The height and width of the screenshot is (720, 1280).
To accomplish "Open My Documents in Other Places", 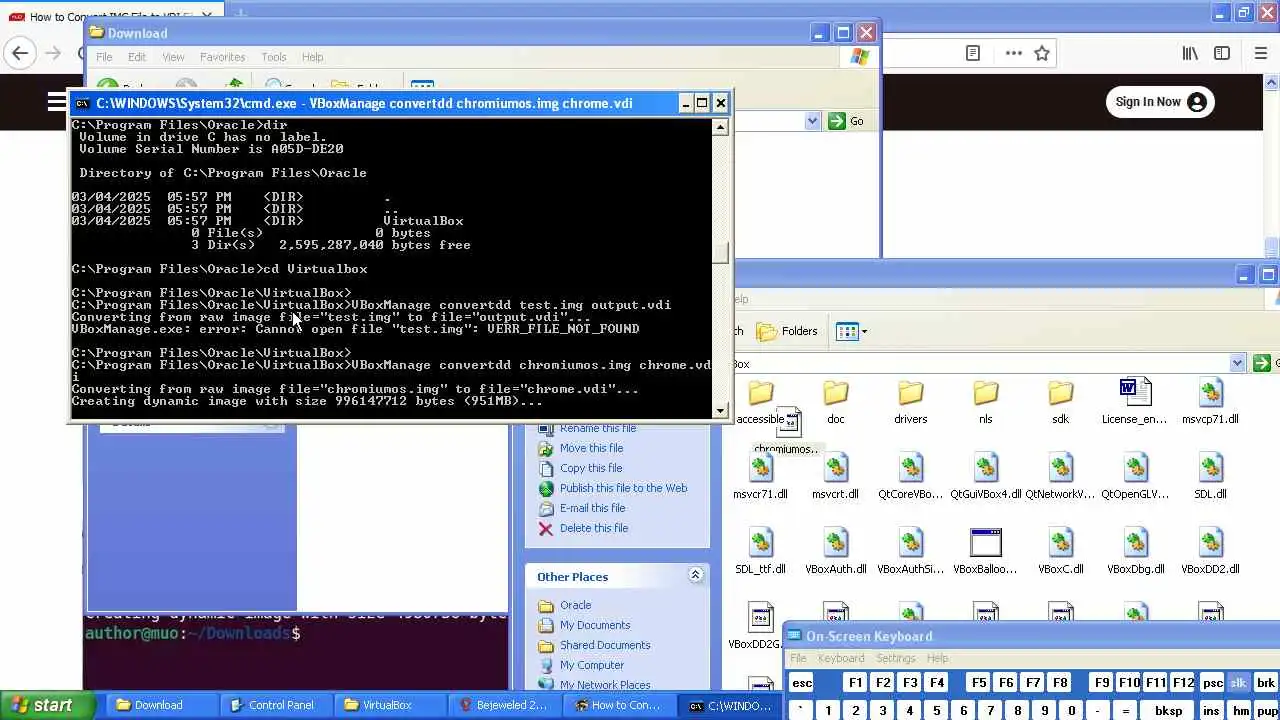I will pos(595,625).
